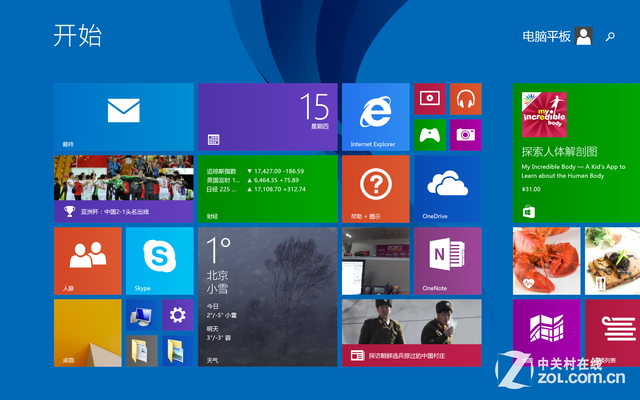The height and width of the screenshot is (400, 640).
Task: Open the Finance stock tile
Action: 268,189
